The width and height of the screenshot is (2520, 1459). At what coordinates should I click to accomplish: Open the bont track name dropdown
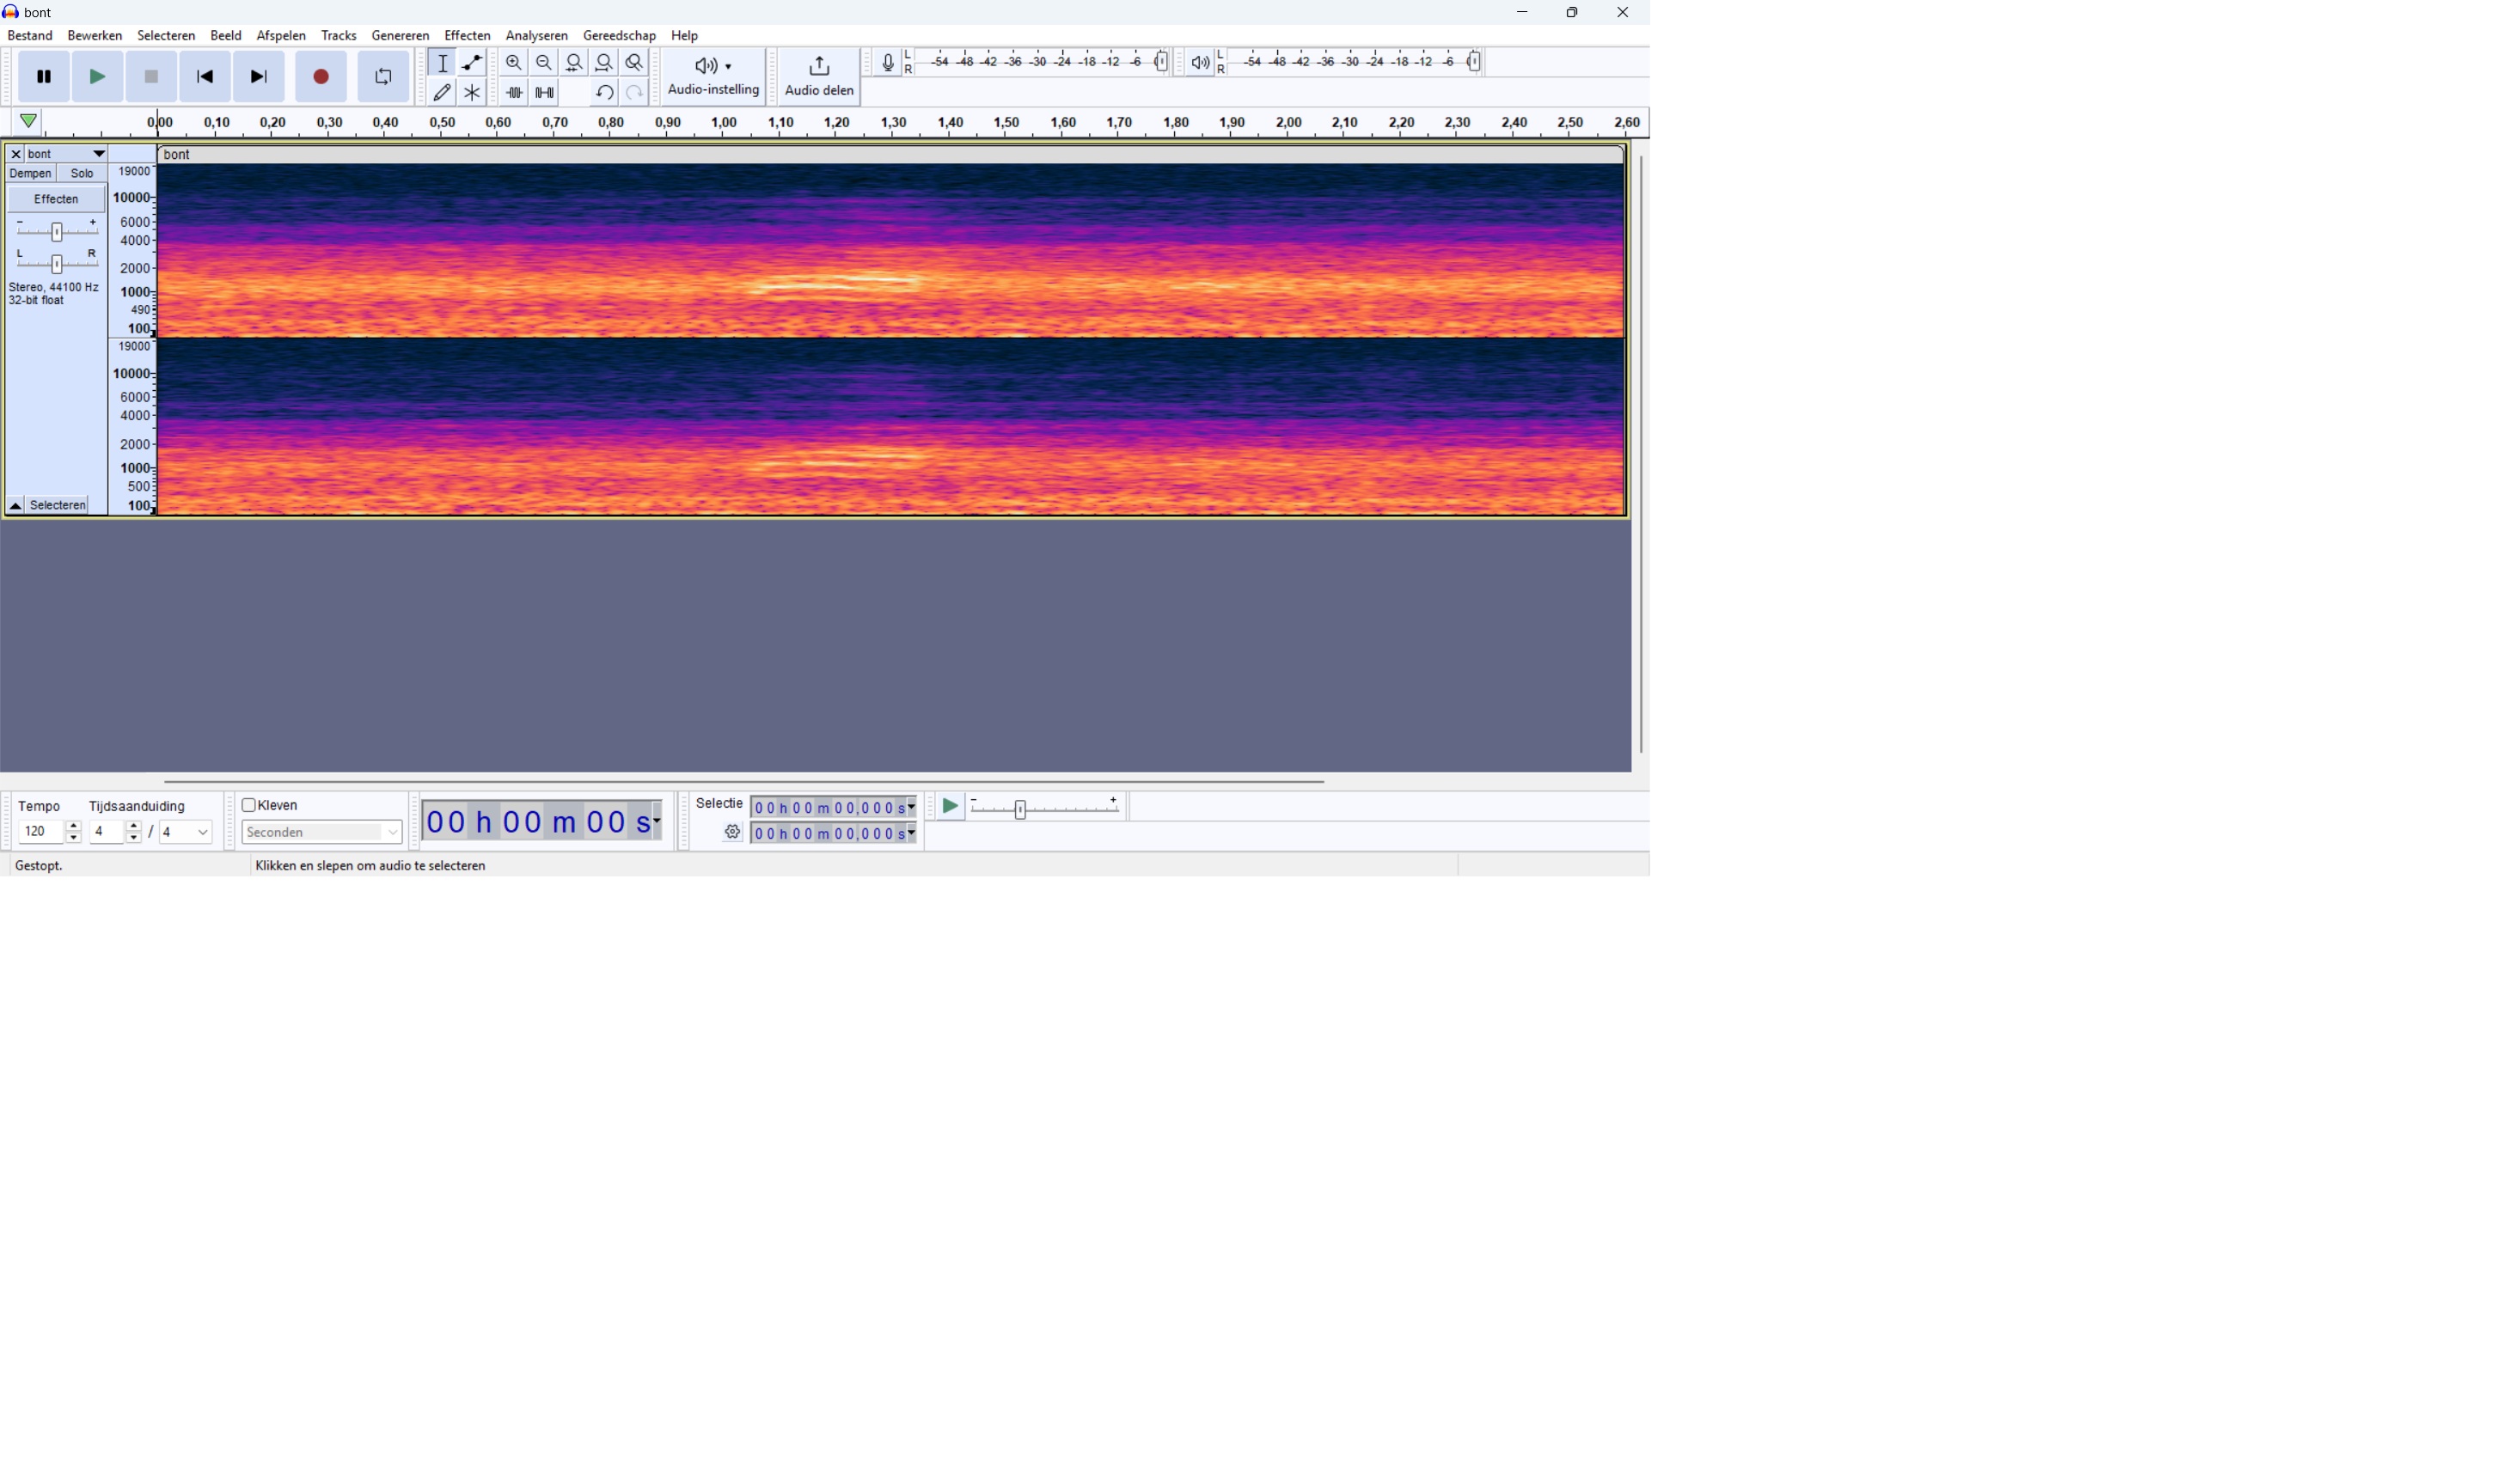pos(66,155)
